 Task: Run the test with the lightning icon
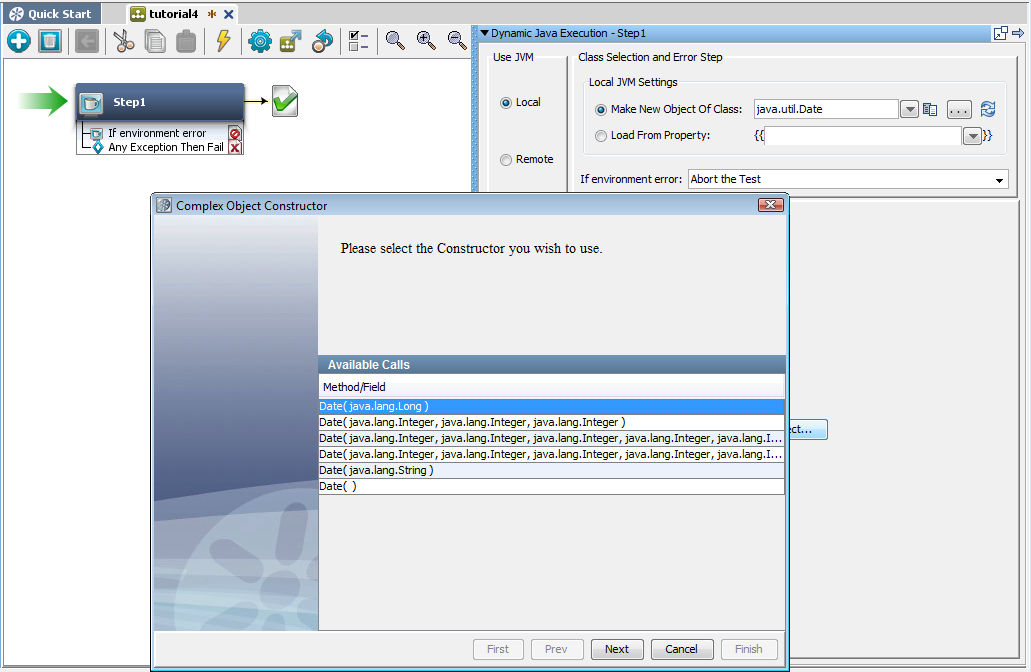tap(222, 41)
